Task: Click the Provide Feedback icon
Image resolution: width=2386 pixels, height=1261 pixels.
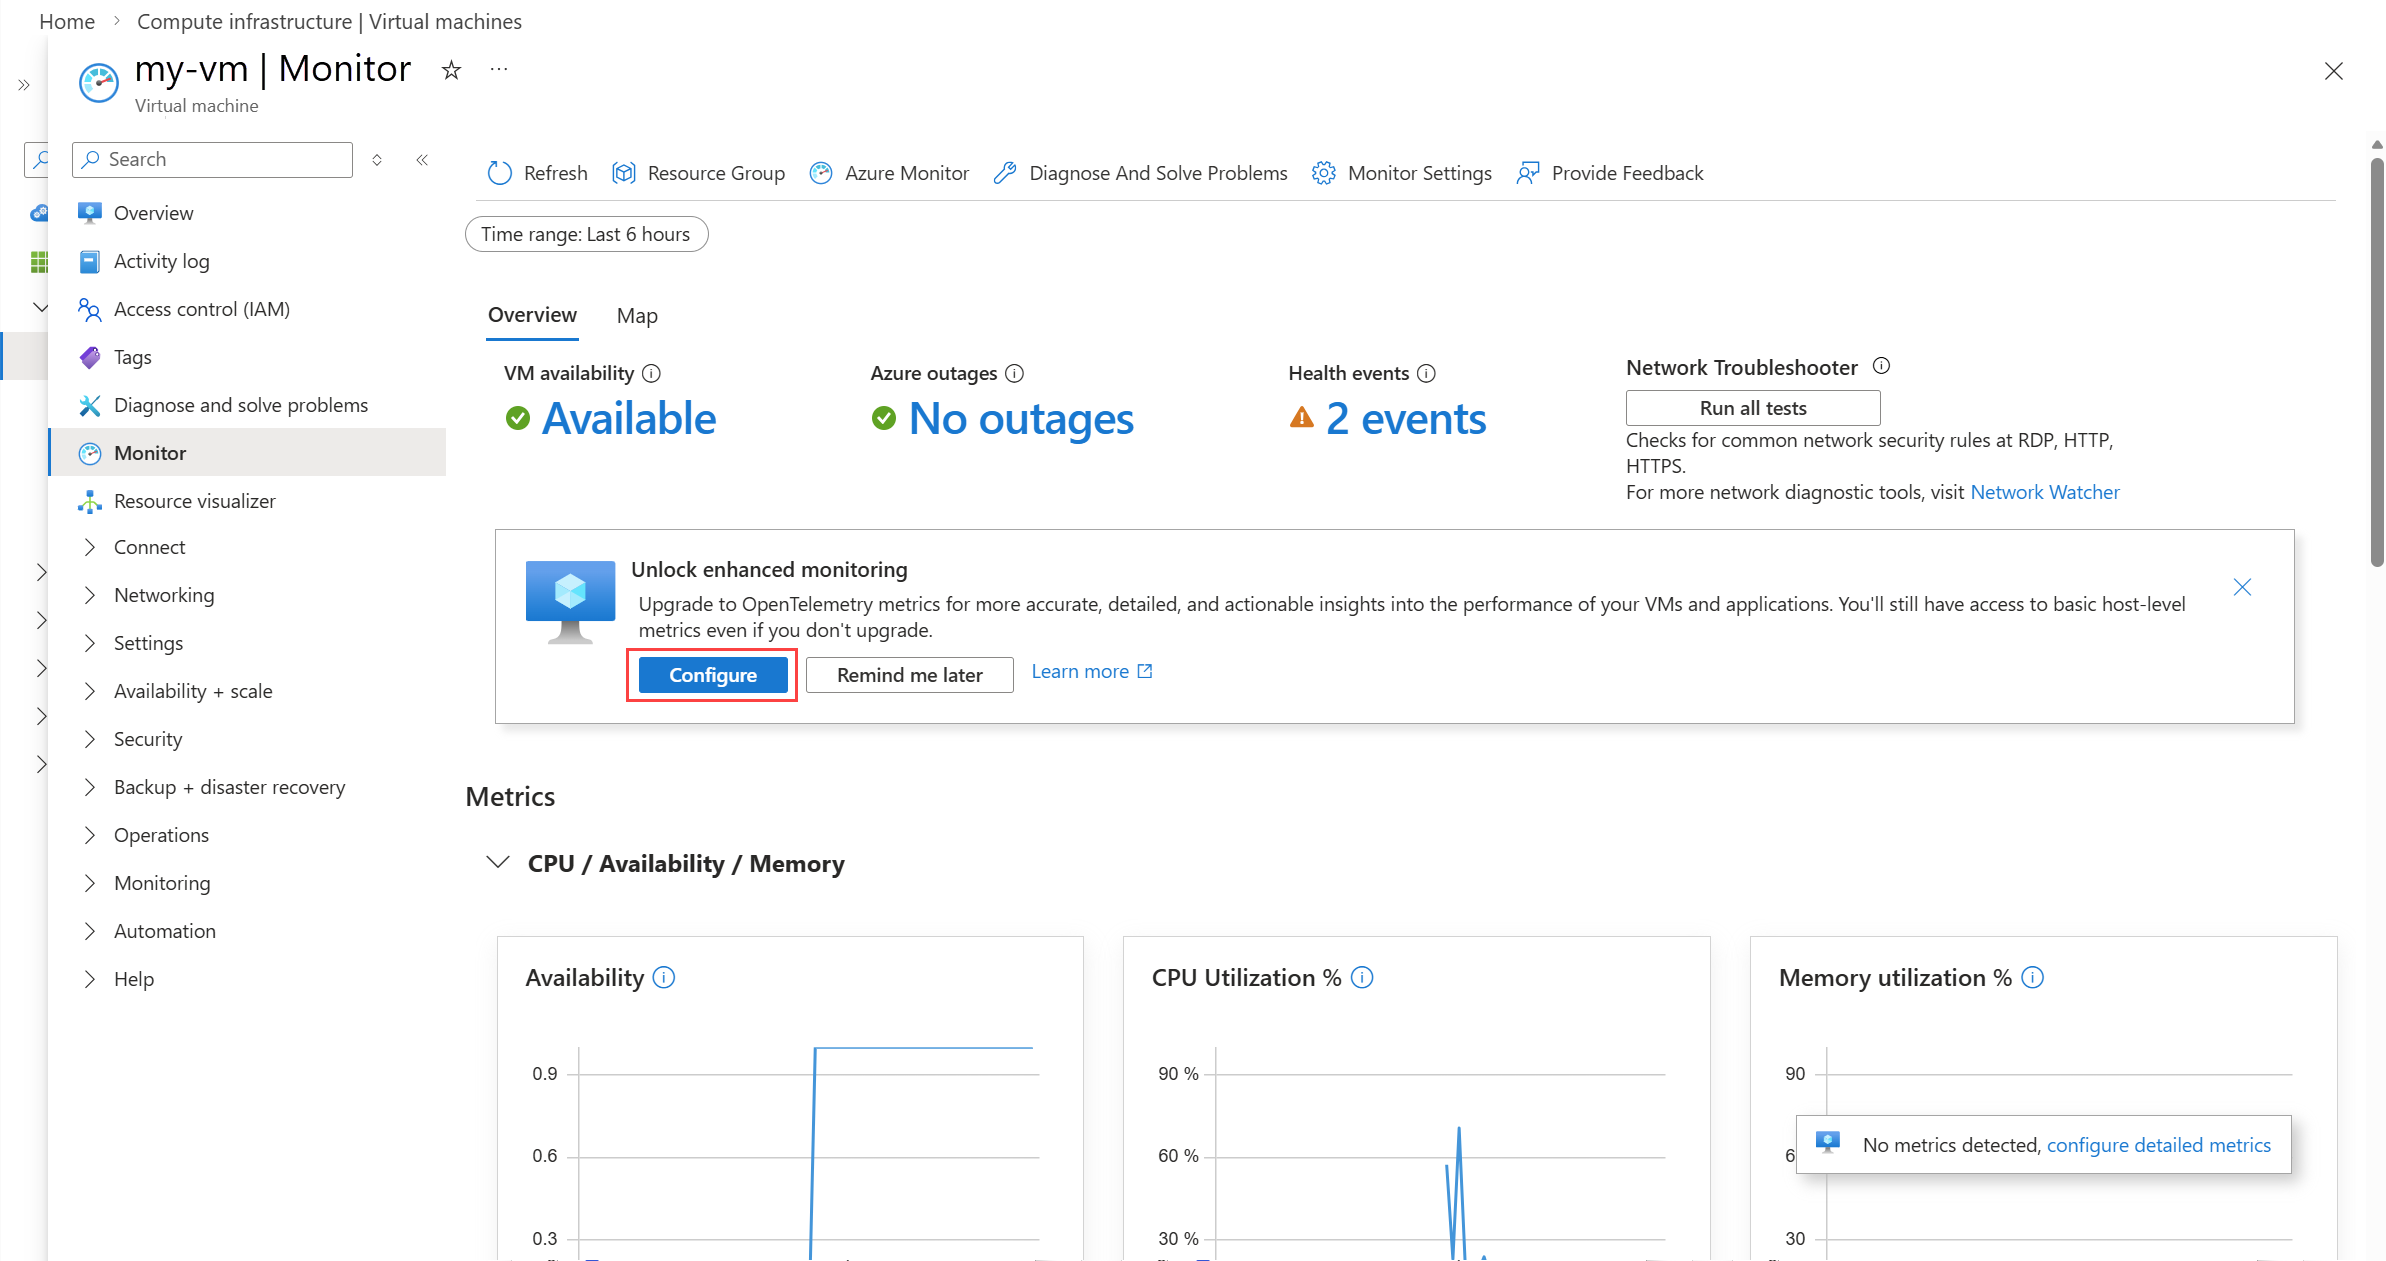Action: (1527, 173)
